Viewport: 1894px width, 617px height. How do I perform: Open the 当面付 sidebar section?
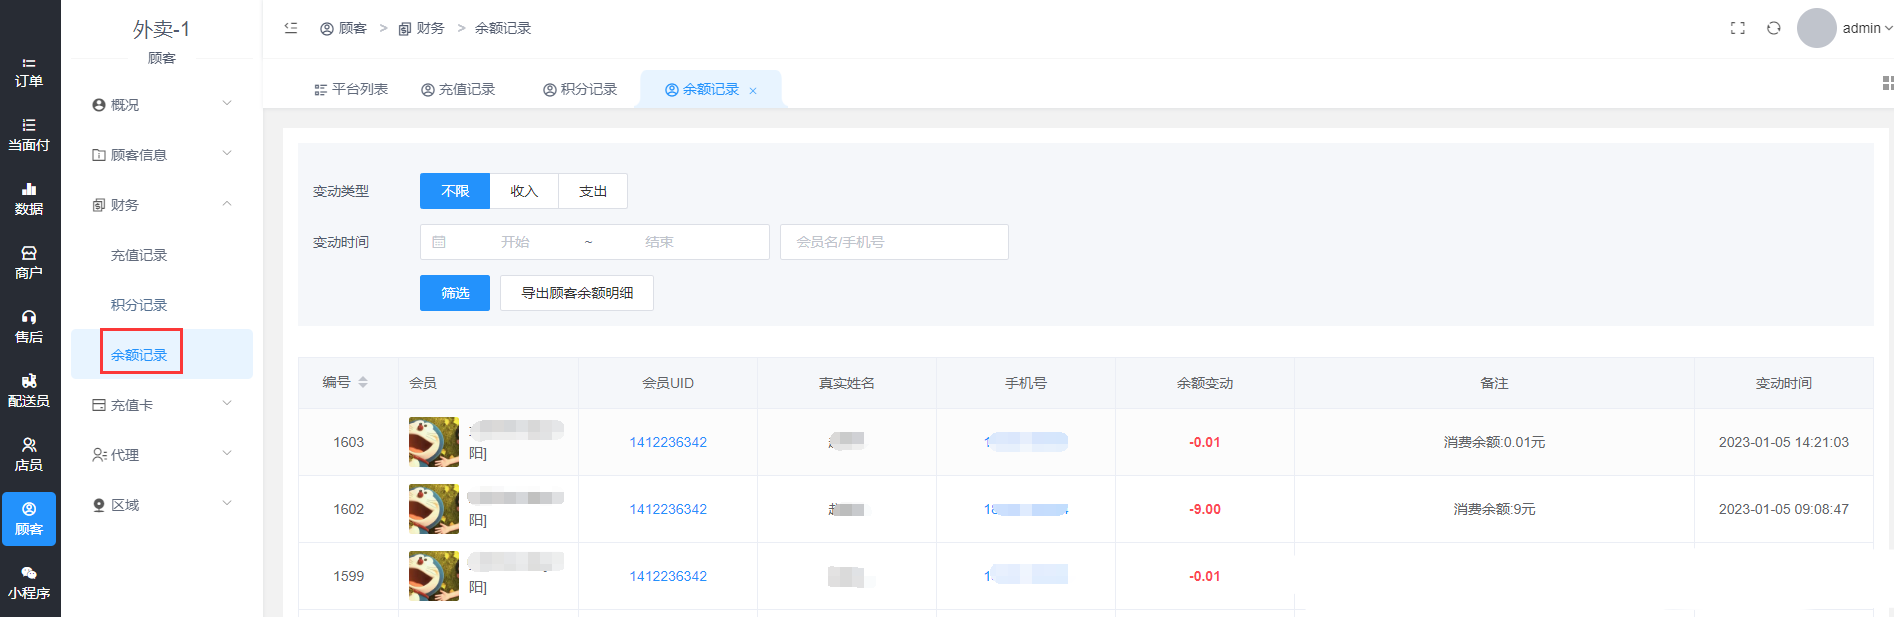[29, 136]
